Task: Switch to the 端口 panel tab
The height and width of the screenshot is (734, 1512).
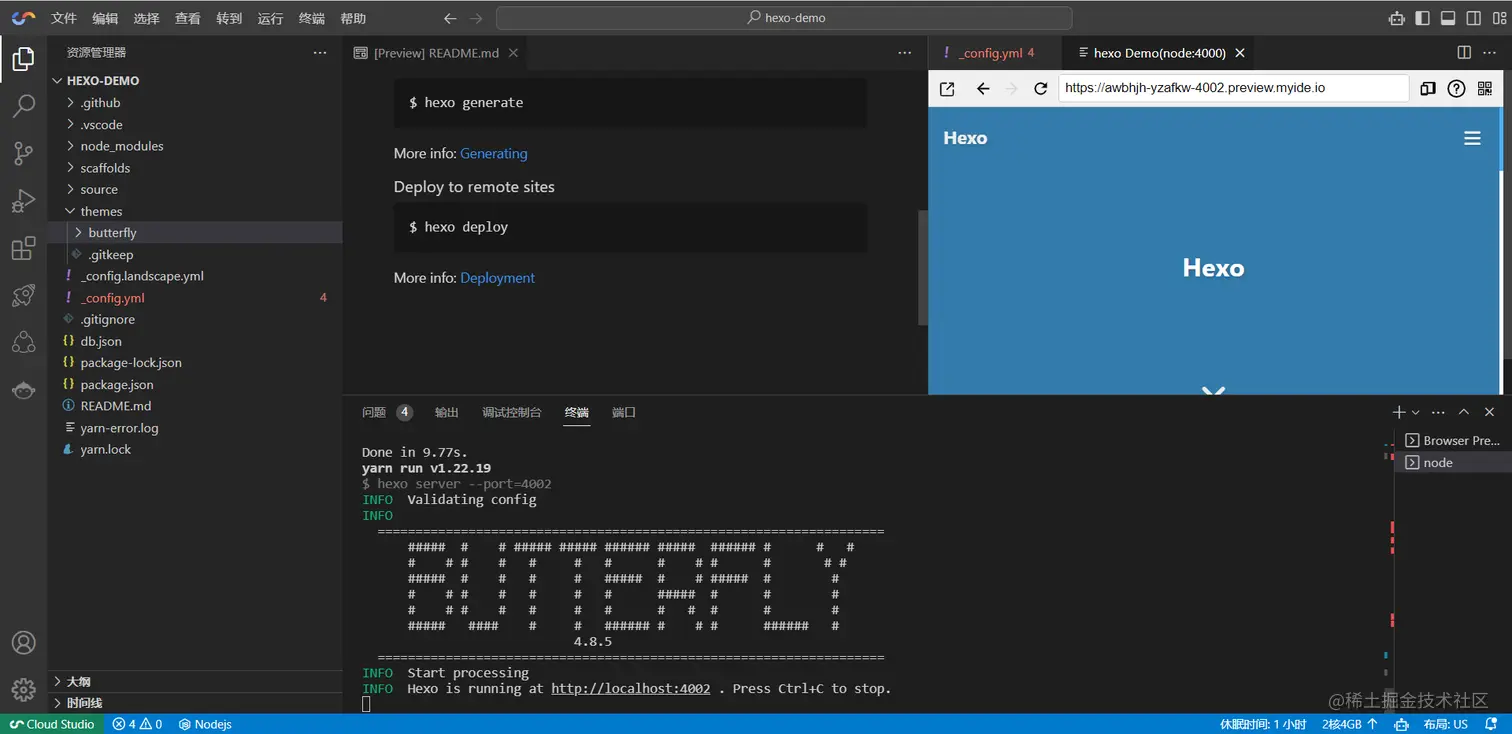Action: [x=624, y=412]
